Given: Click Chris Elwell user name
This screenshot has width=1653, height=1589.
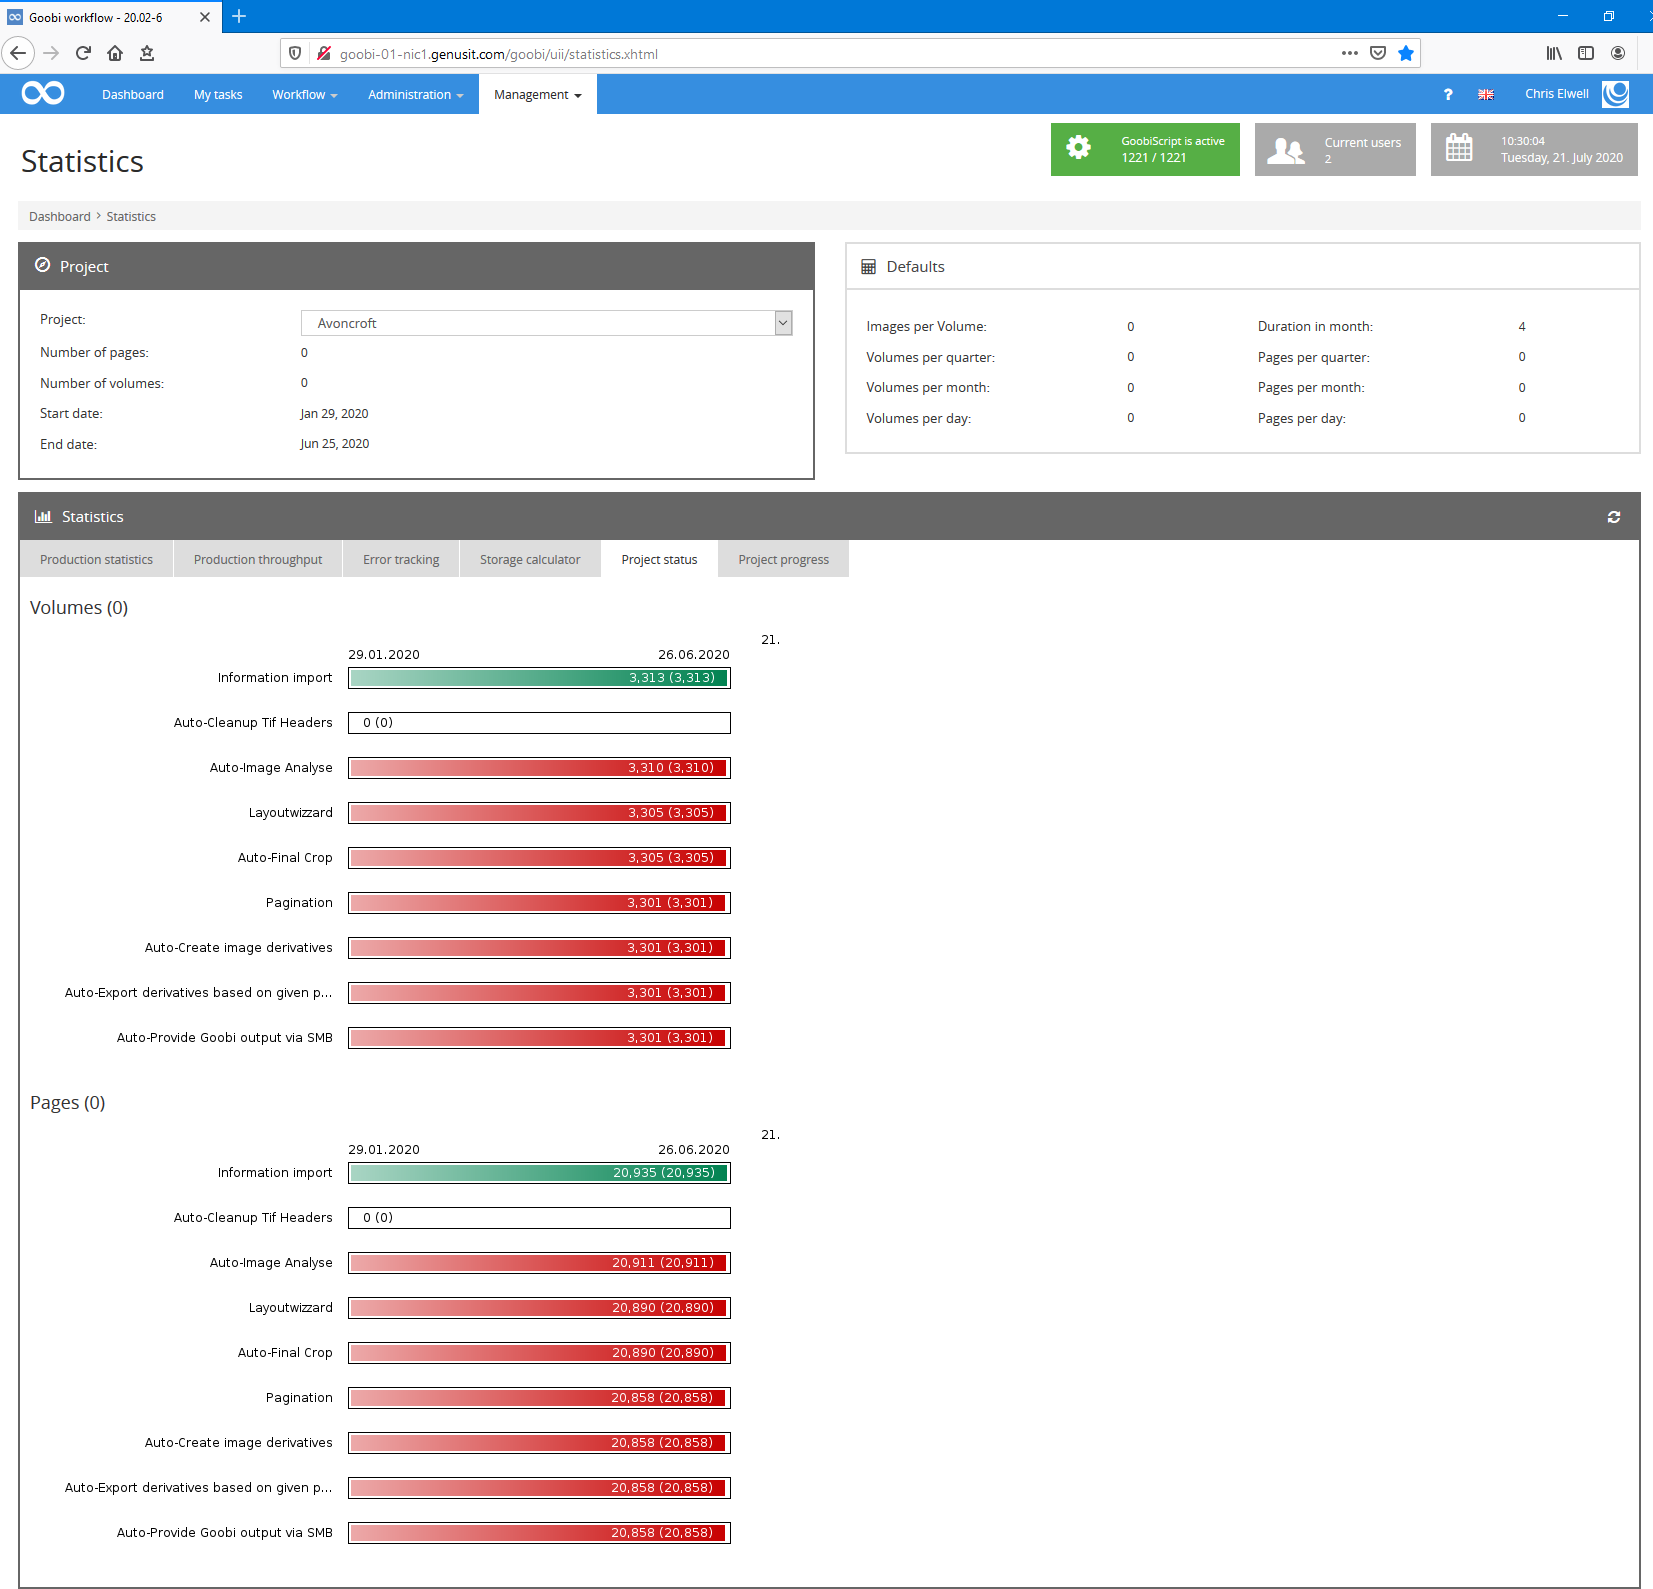Looking at the screenshot, I should [x=1556, y=94].
